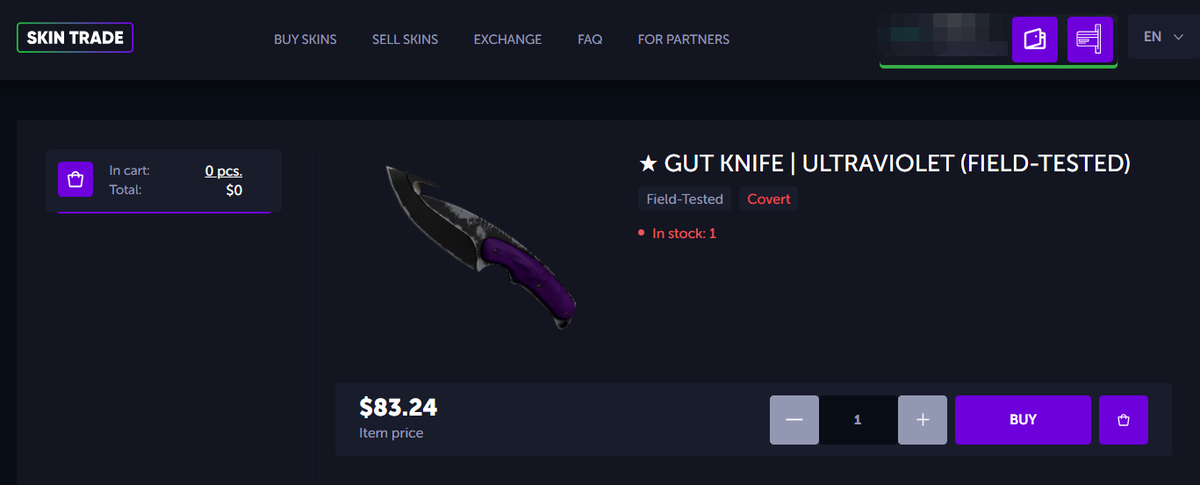1200x485 pixels.
Task: Open the 0 pcs. cart link
Action: (224, 171)
